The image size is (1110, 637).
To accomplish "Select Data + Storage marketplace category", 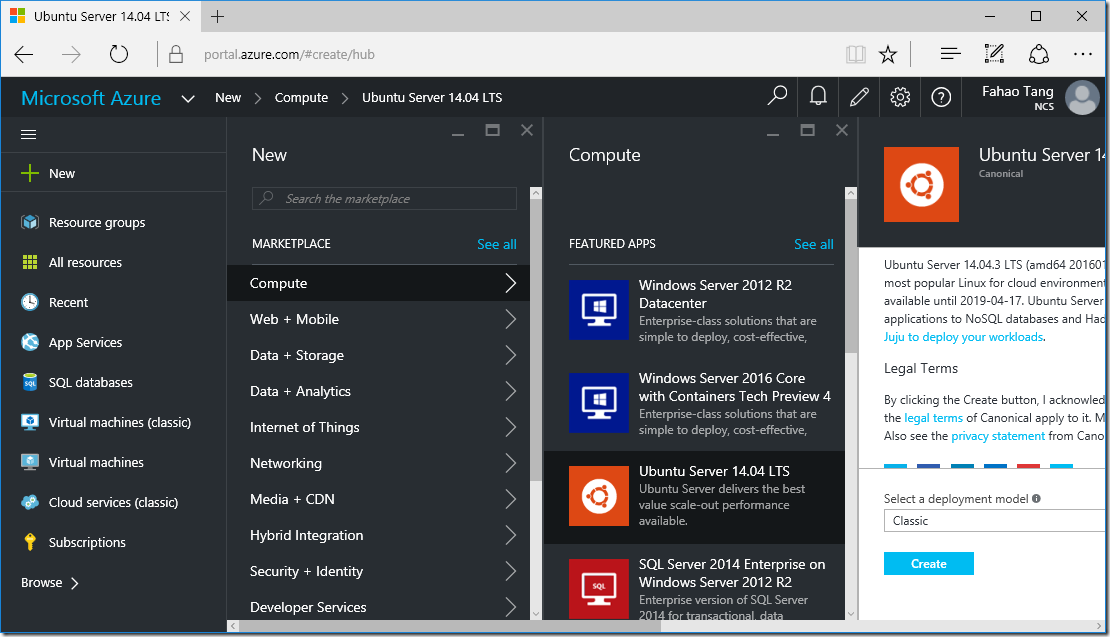I will (378, 355).
